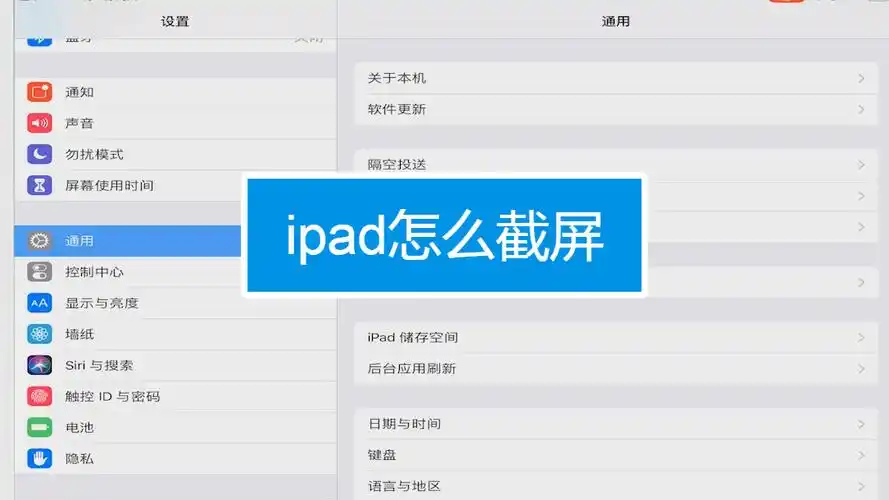Tap the Privacy (隐私) hand icon
Screen dimensions: 889x500
click(x=39, y=459)
